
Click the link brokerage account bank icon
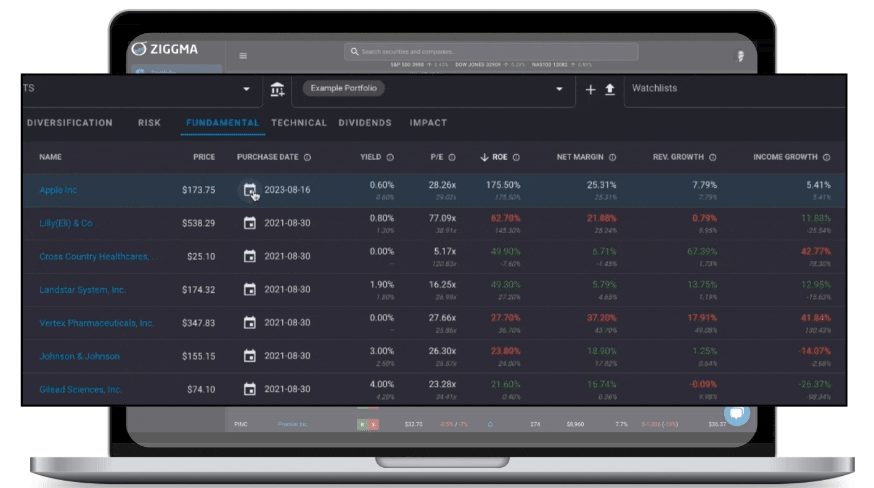277,89
